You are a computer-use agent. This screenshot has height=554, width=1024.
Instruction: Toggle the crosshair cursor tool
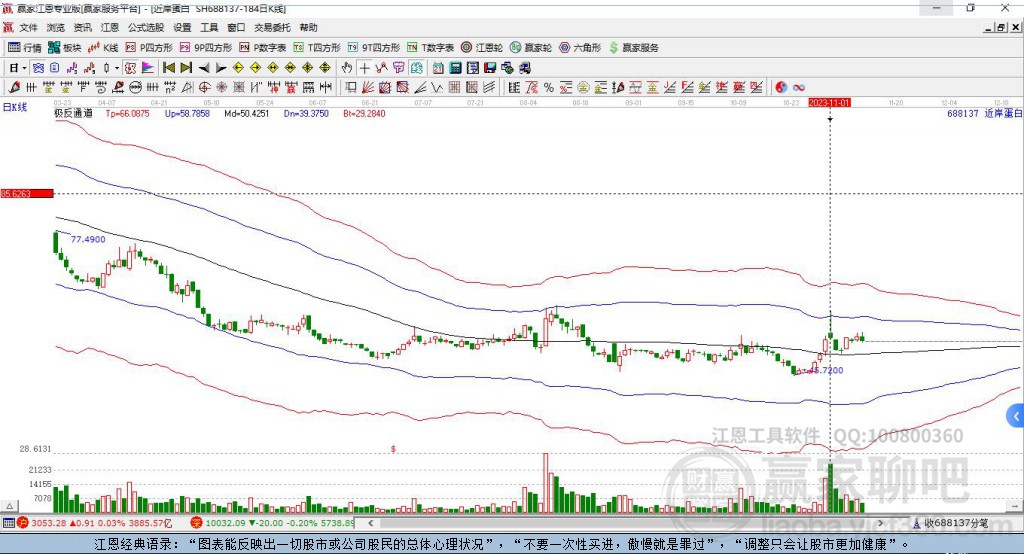tap(364, 68)
